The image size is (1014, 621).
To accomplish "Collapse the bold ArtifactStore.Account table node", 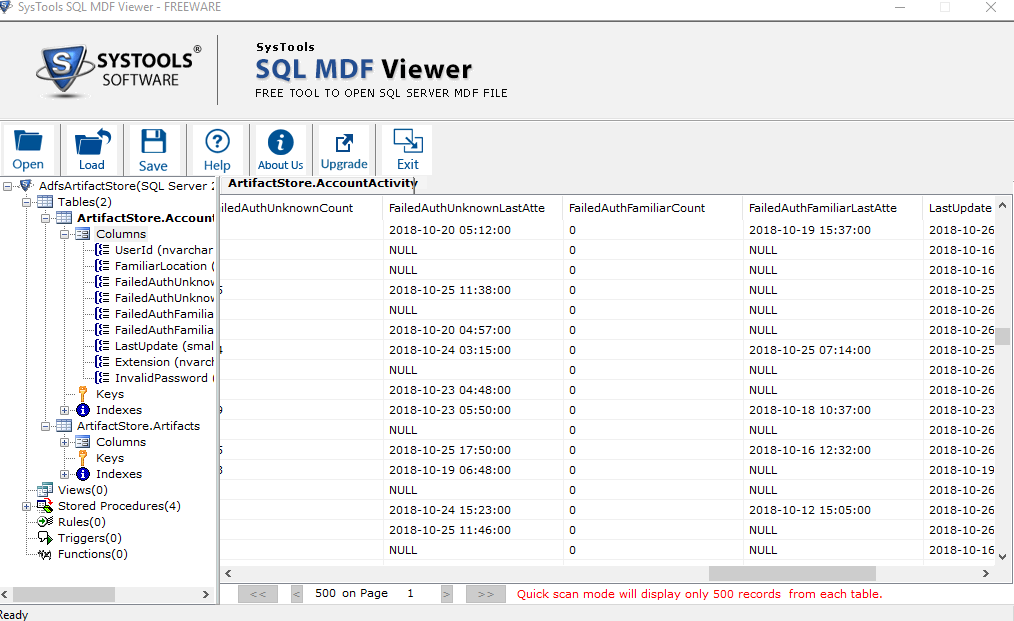I will coord(46,218).
